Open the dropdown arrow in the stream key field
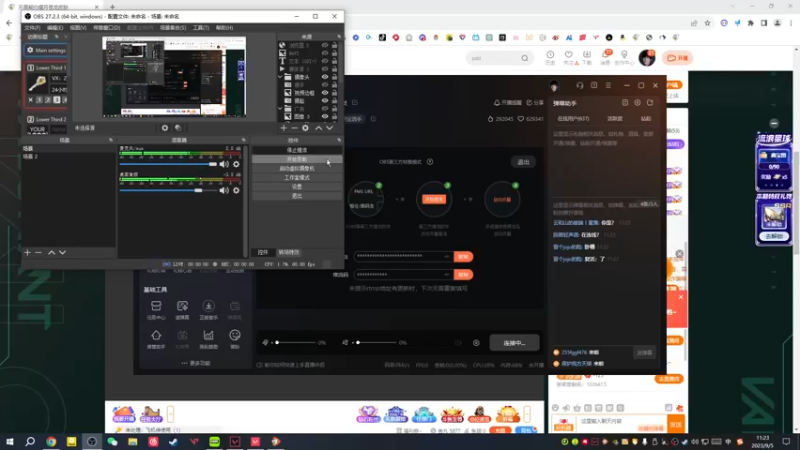Viewport: 800px width, 450px height. coord(446,274)
